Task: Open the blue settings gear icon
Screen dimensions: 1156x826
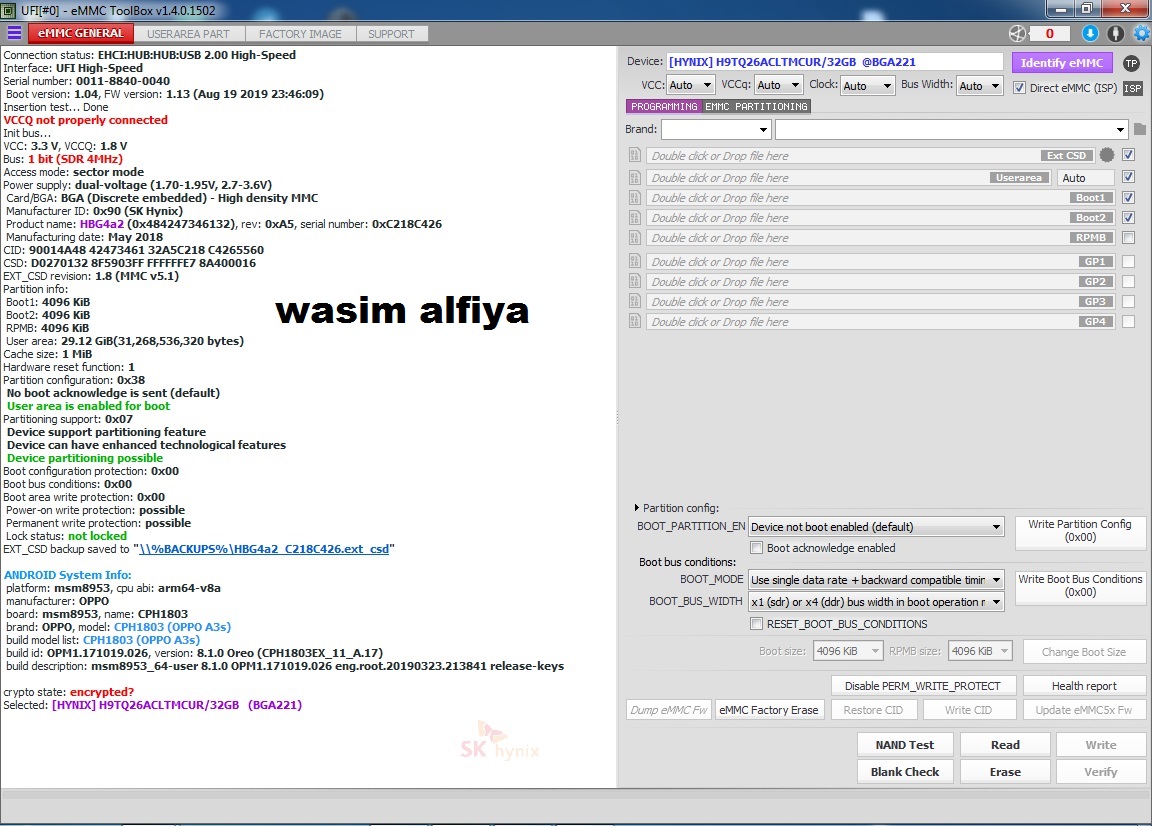Action: click(x=1142, y=33)
